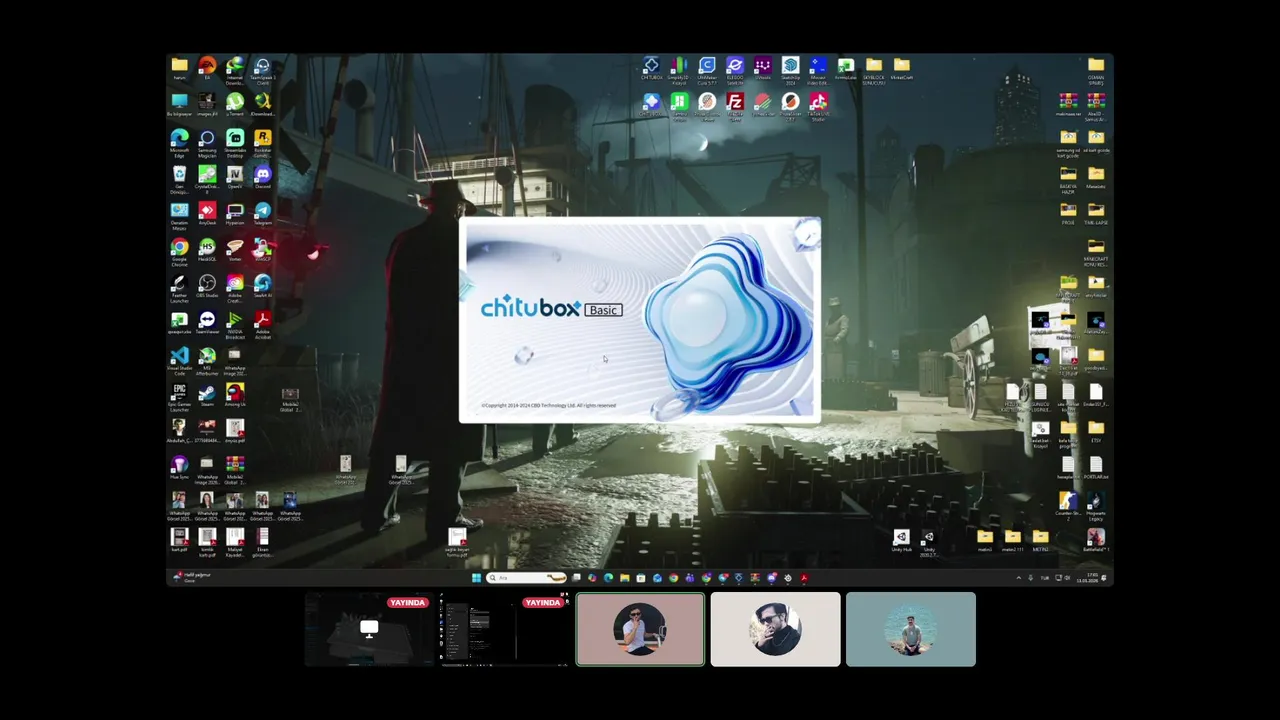Launch the Epic Games Launcher shortcut
This screenshot has width=1280, height=720.
click(x=179, y=396)
